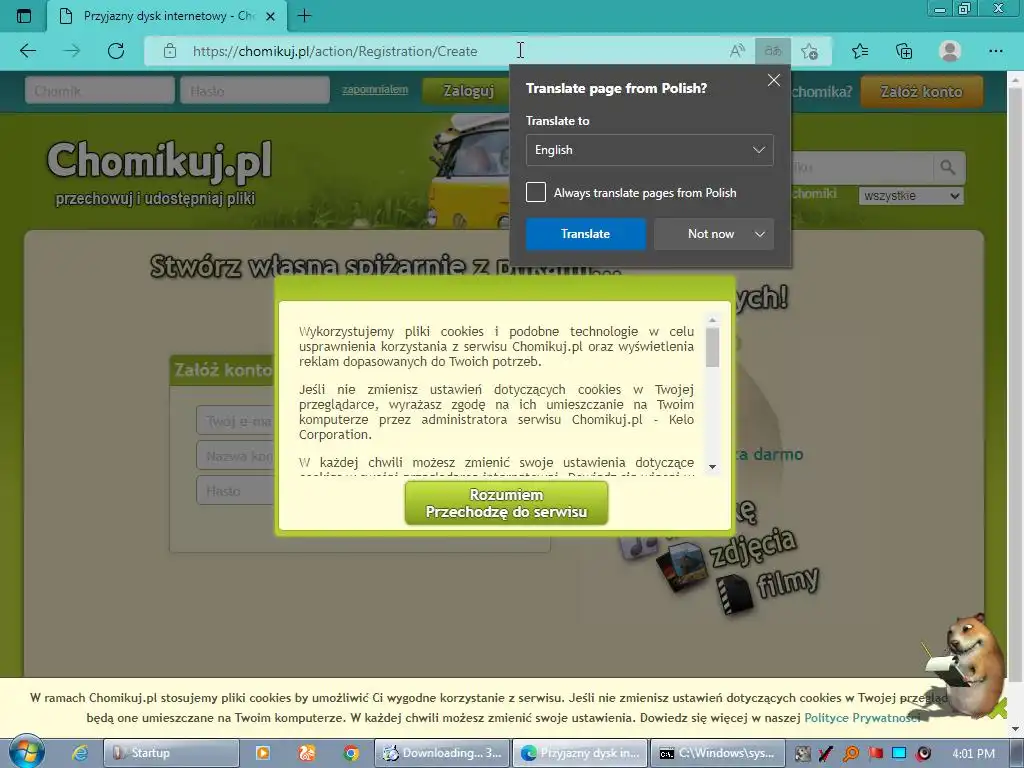Open Google Chrome from the taskbar

point(351,753)
